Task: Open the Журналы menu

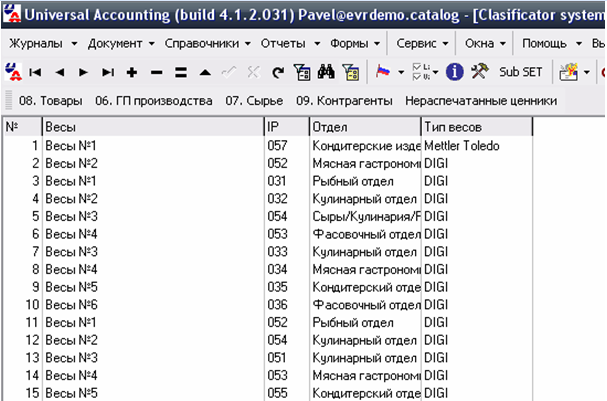Action: tap(43, 43)
